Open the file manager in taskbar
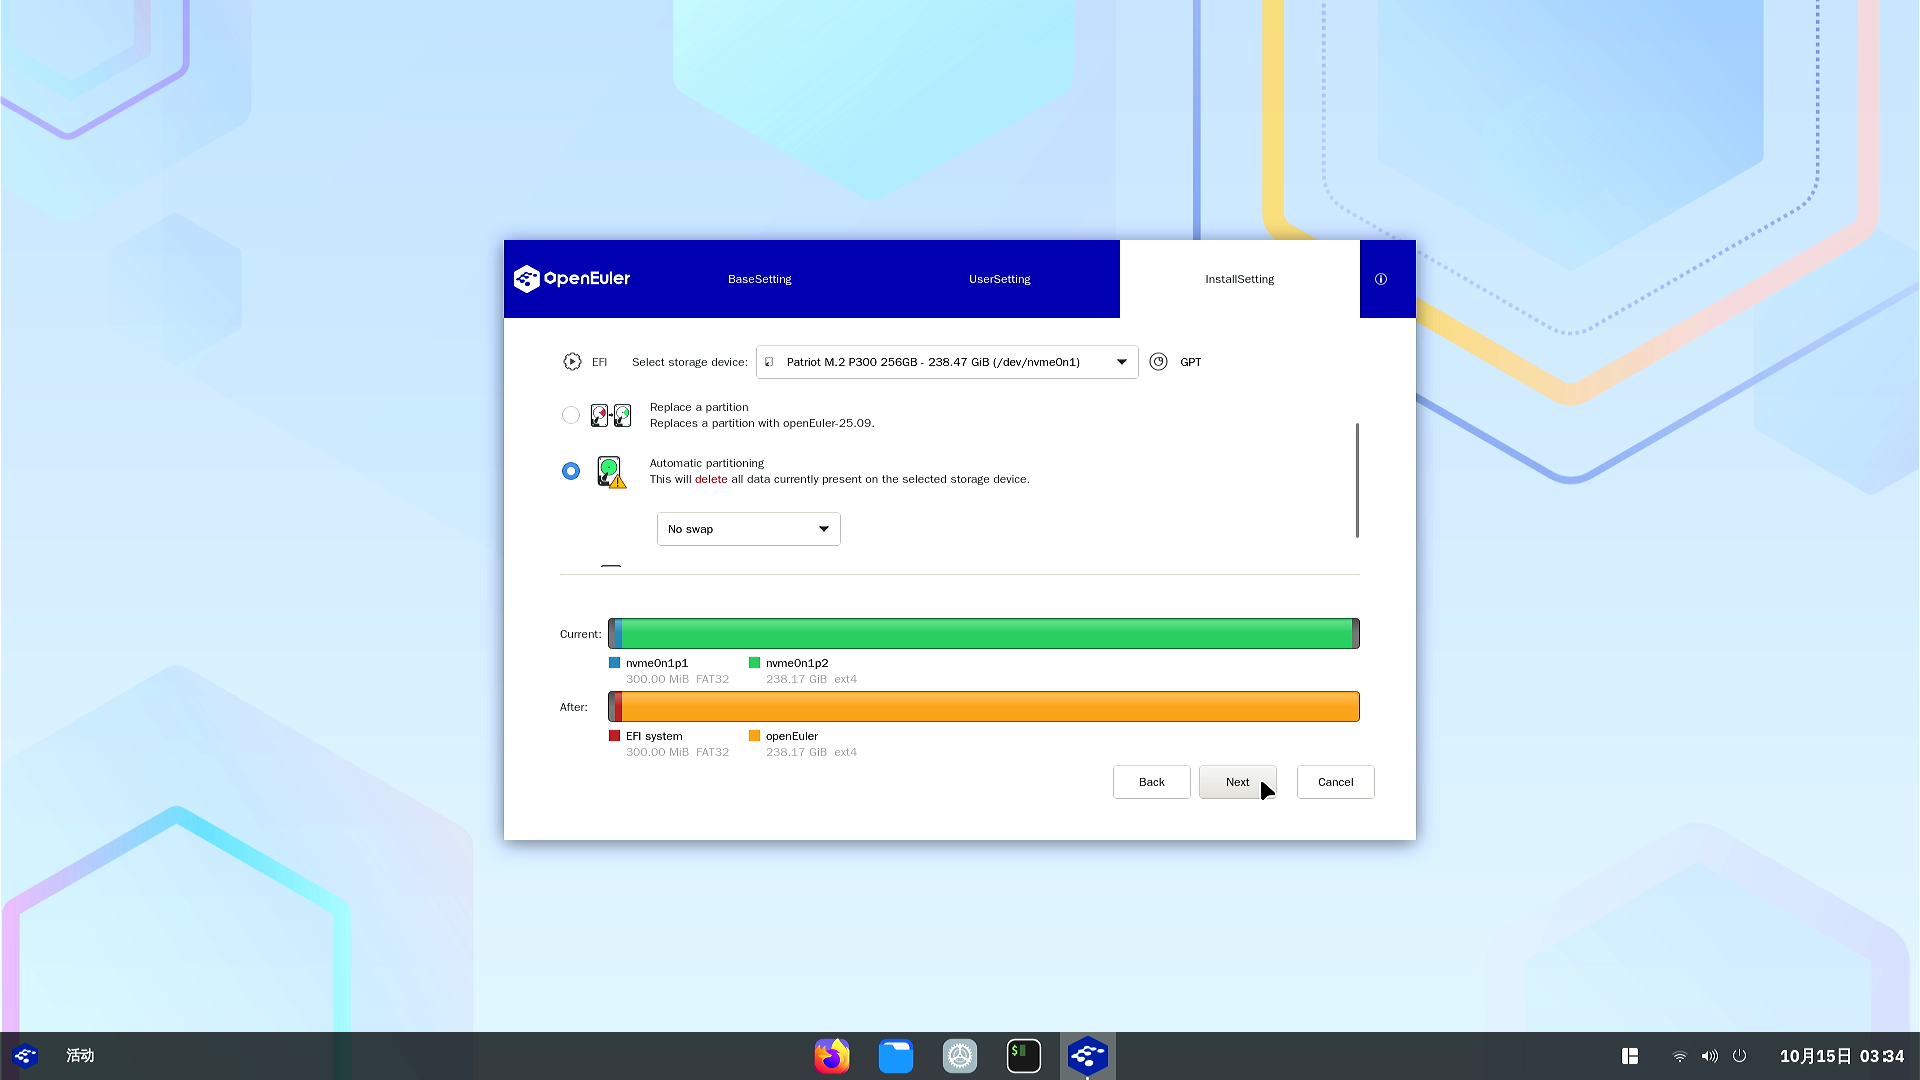 pos(896,1056)
